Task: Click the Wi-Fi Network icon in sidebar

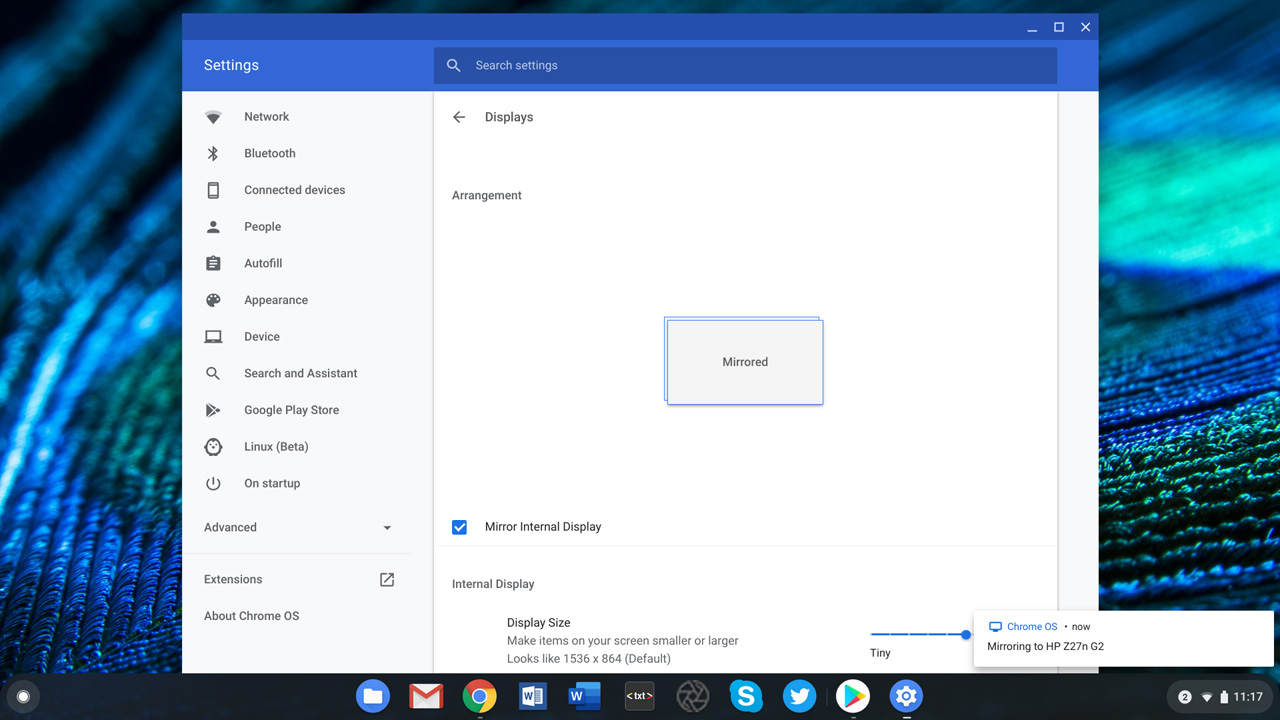Action: tap(213, 117)
